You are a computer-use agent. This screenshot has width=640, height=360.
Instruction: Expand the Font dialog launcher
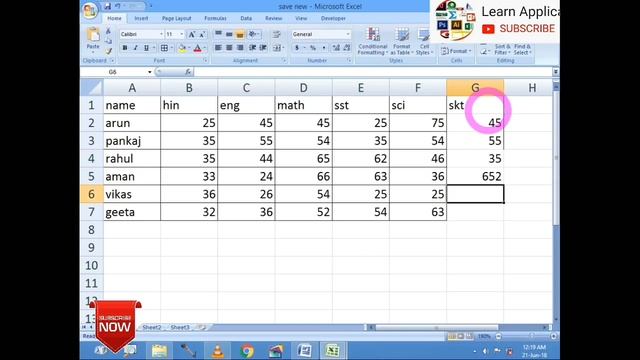[x=206, y=60]
